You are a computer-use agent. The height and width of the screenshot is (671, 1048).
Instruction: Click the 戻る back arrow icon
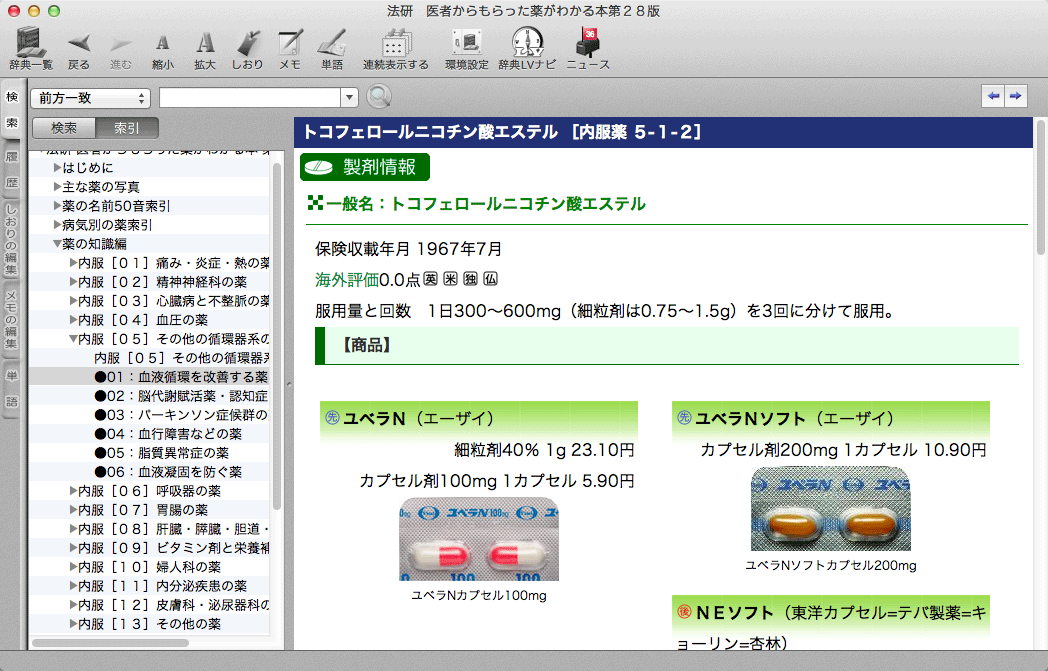(x=79, y=43)
